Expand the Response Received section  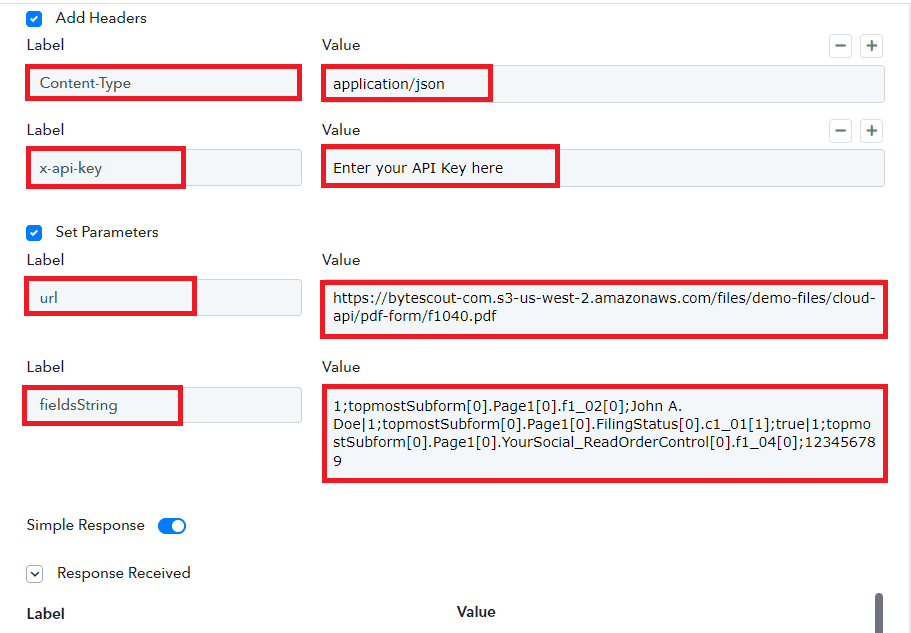tap(34, 573)
